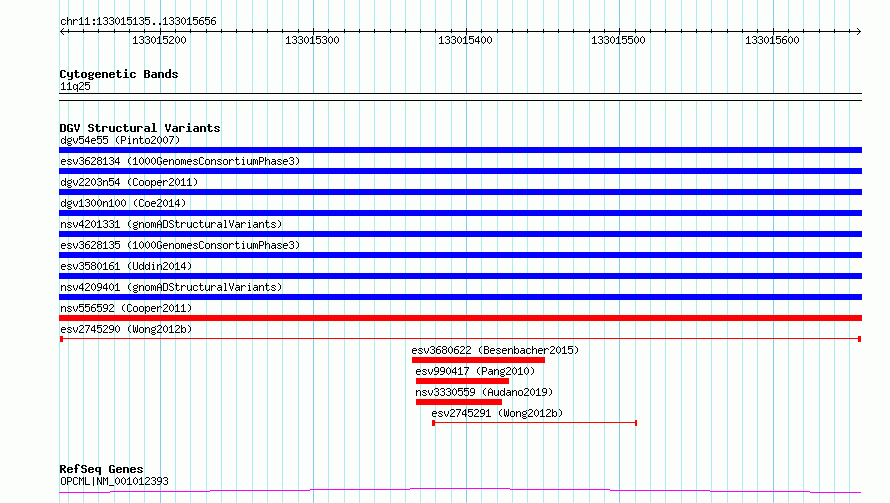Screen dimensions: 890x503
Task: Open esv2745291 (Wong2012b) variant label
Action: click(497, 413)
